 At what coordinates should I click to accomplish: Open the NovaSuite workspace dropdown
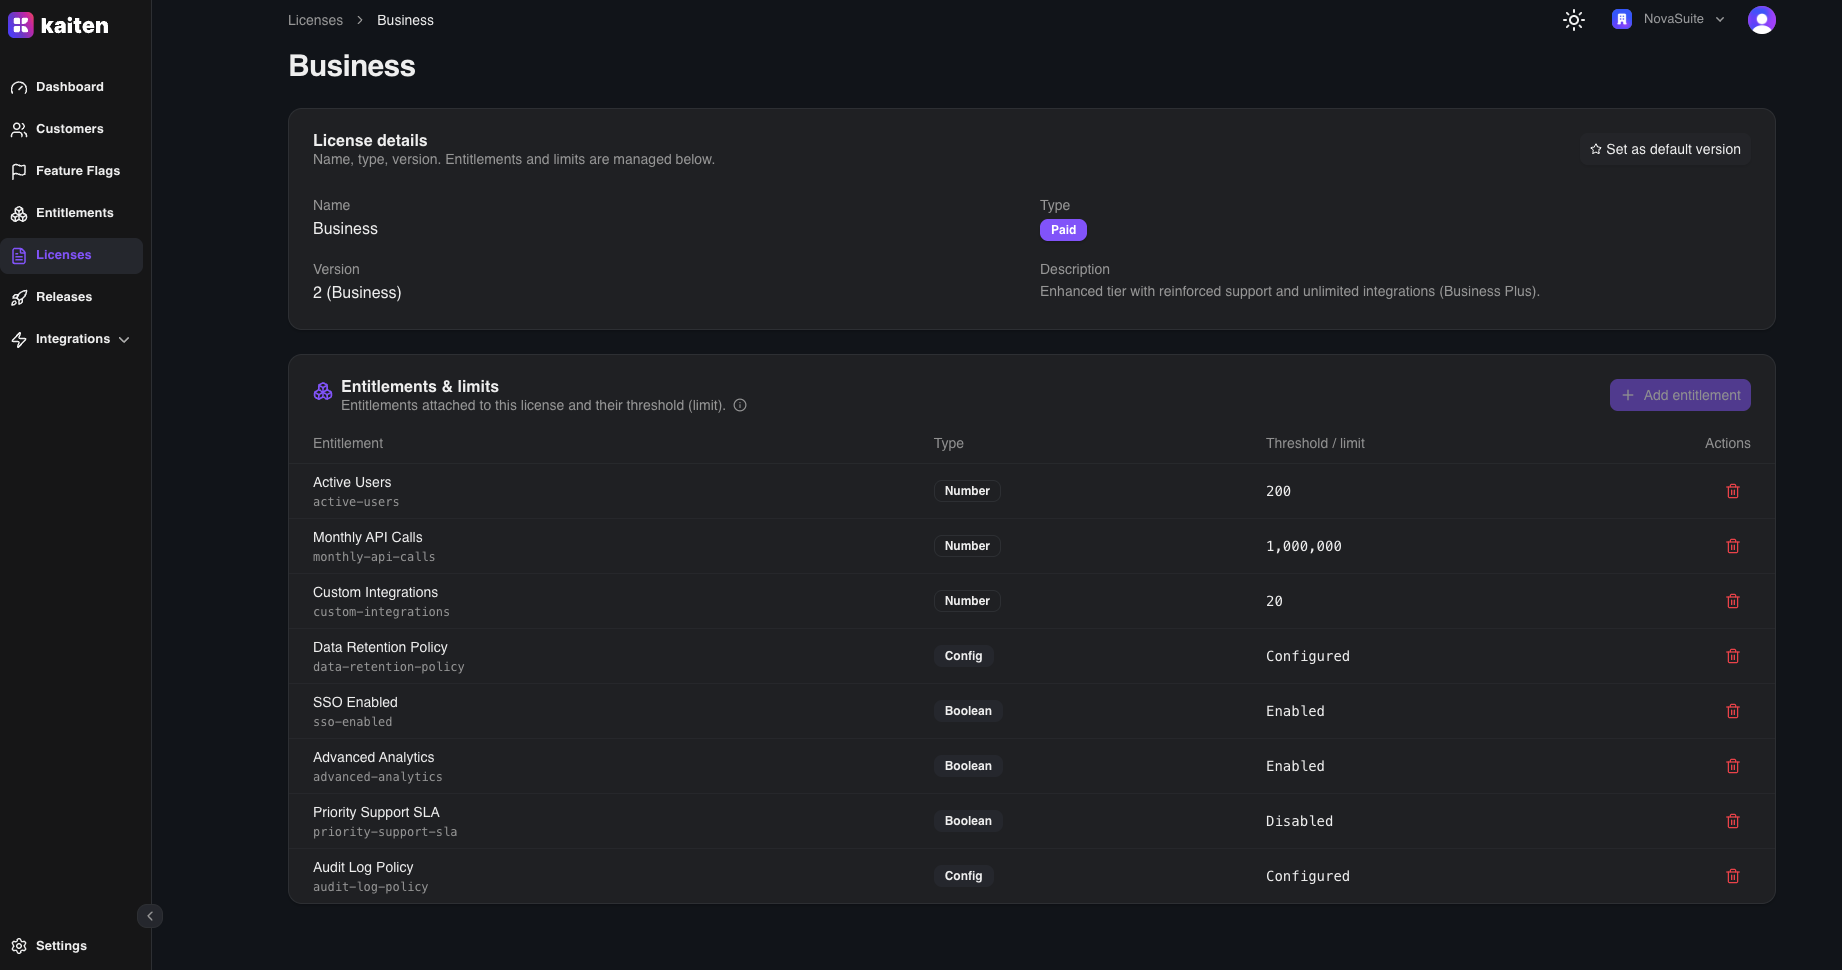[x=1669, y=19]
